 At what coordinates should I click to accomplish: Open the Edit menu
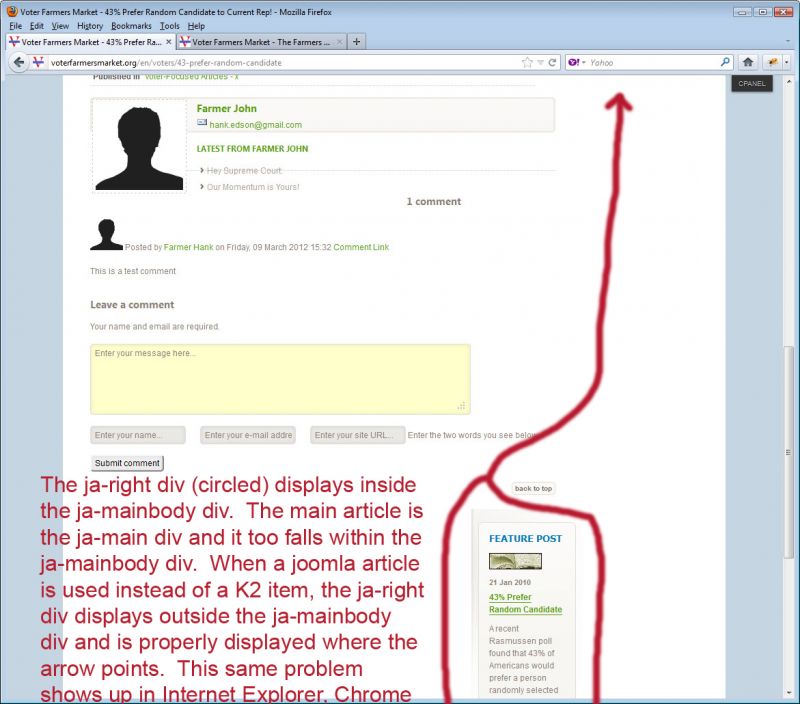(36, 26)
